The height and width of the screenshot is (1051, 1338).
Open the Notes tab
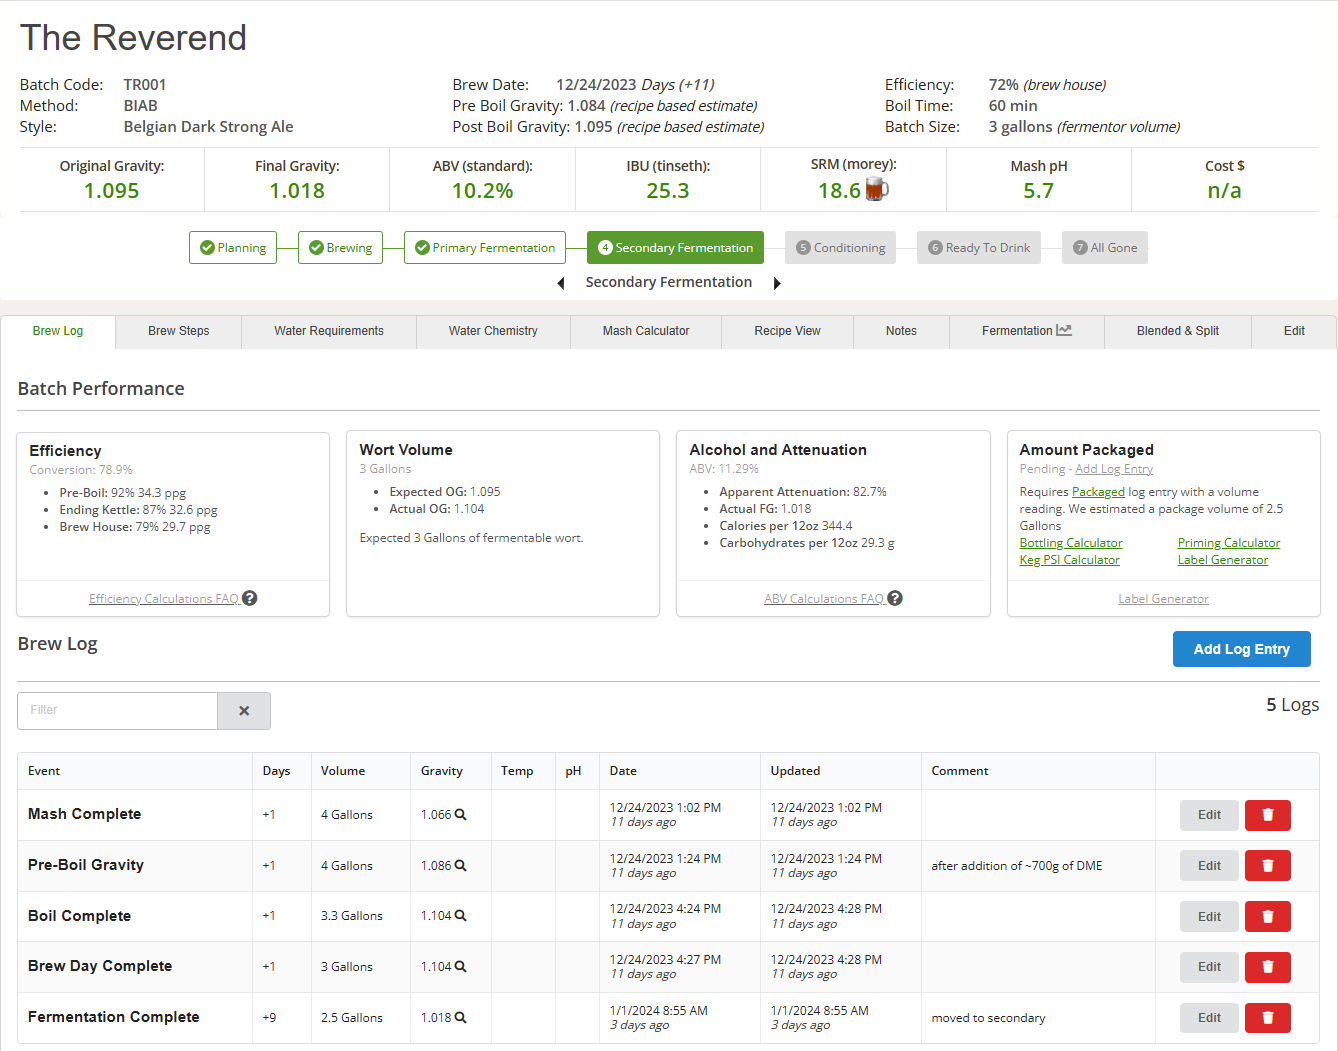pyautogui.click(x=901, y=331)
